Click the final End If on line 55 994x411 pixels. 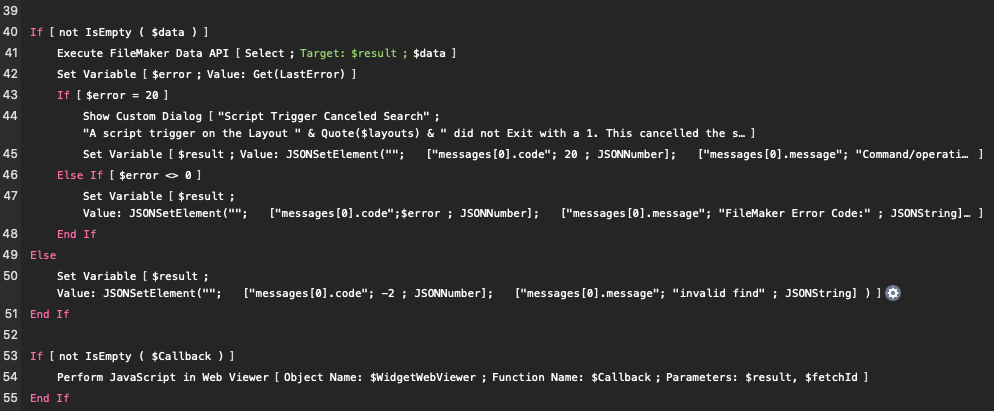pyautogui.click(x=50, y=398)
